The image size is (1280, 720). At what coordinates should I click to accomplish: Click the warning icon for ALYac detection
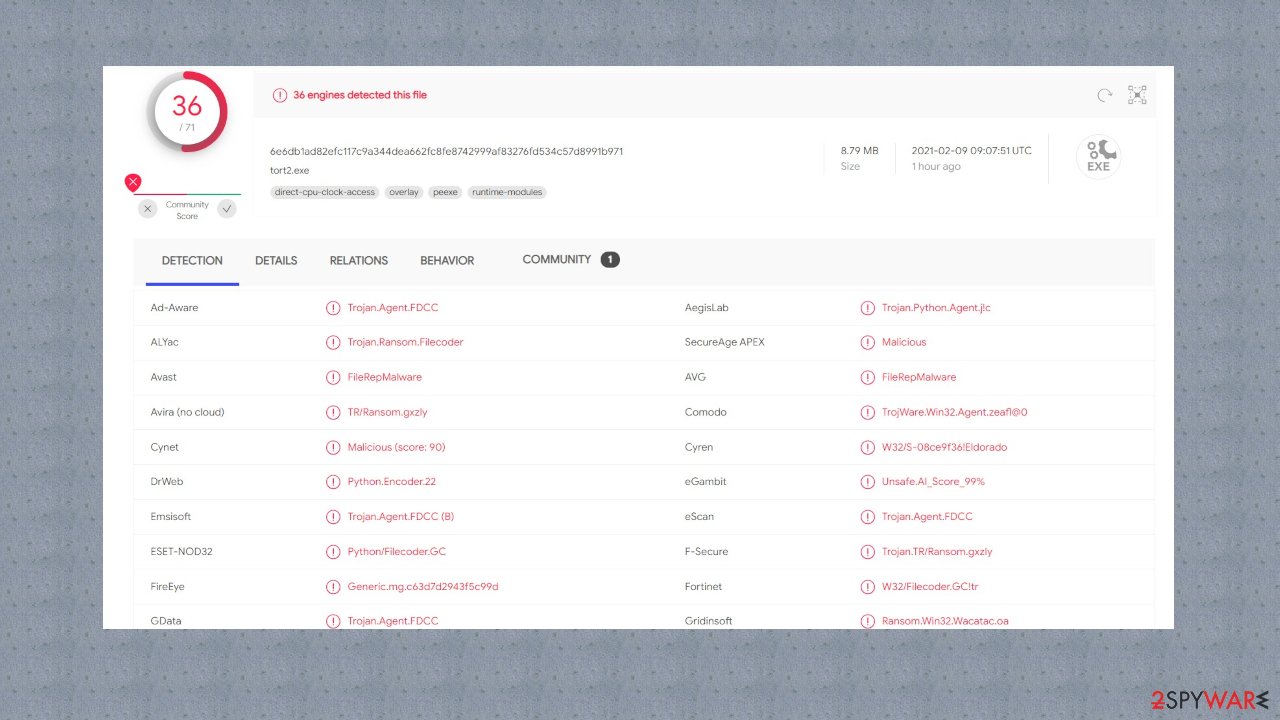point(333,342)
